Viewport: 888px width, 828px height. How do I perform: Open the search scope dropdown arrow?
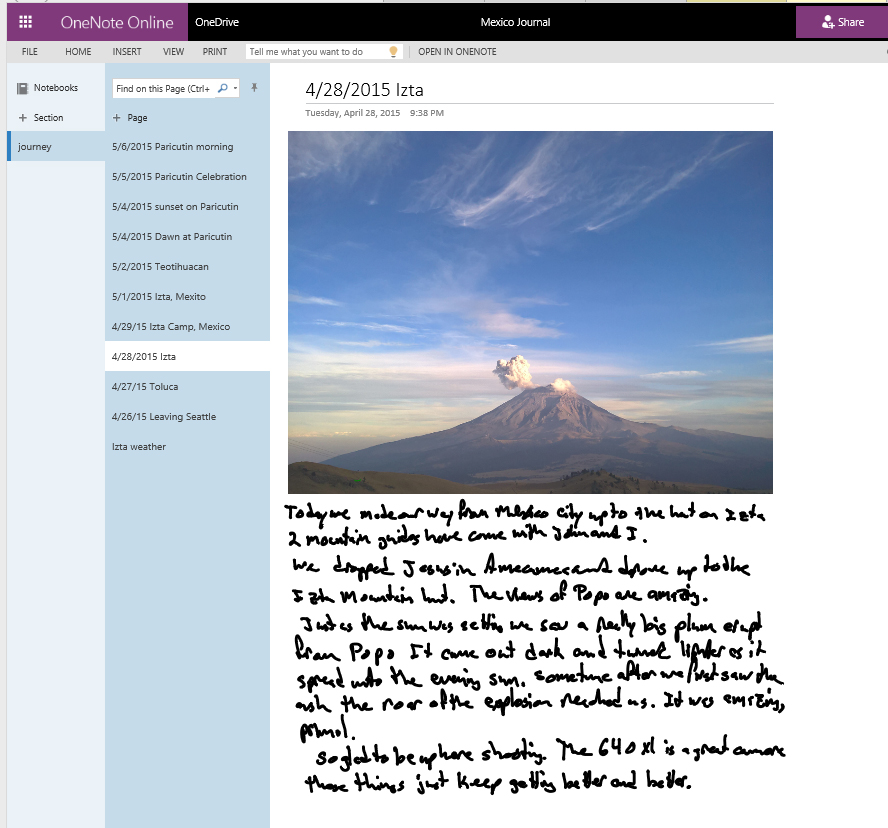point(235,88)
